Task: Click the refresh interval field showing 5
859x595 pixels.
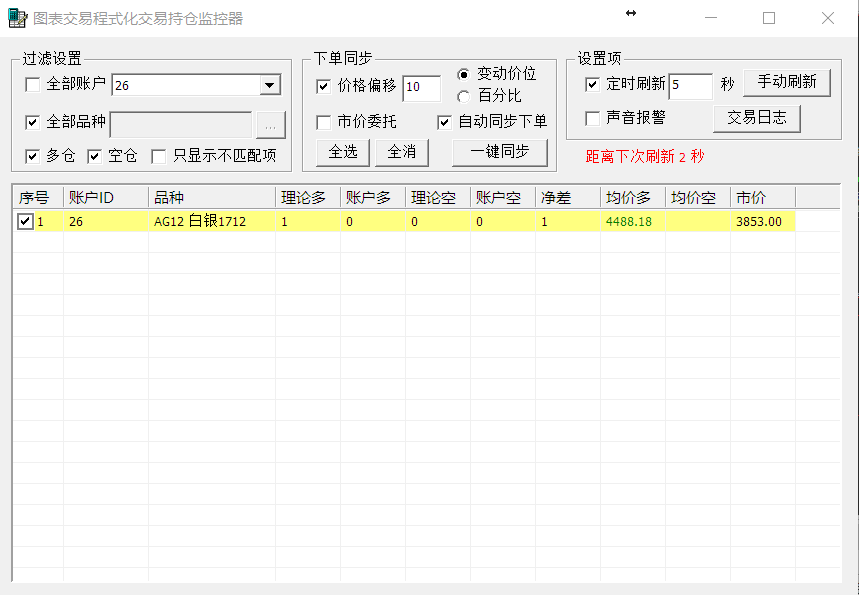Action: [x=690, y=87]
